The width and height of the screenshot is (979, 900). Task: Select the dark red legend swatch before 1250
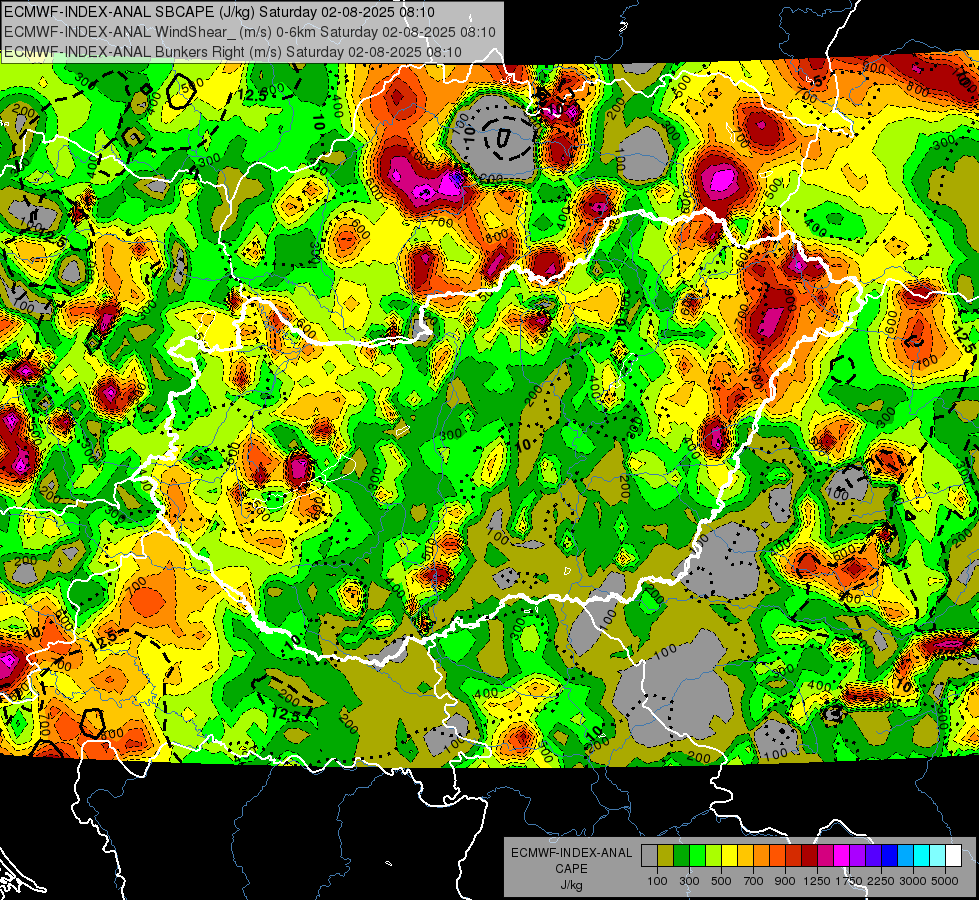809,856
